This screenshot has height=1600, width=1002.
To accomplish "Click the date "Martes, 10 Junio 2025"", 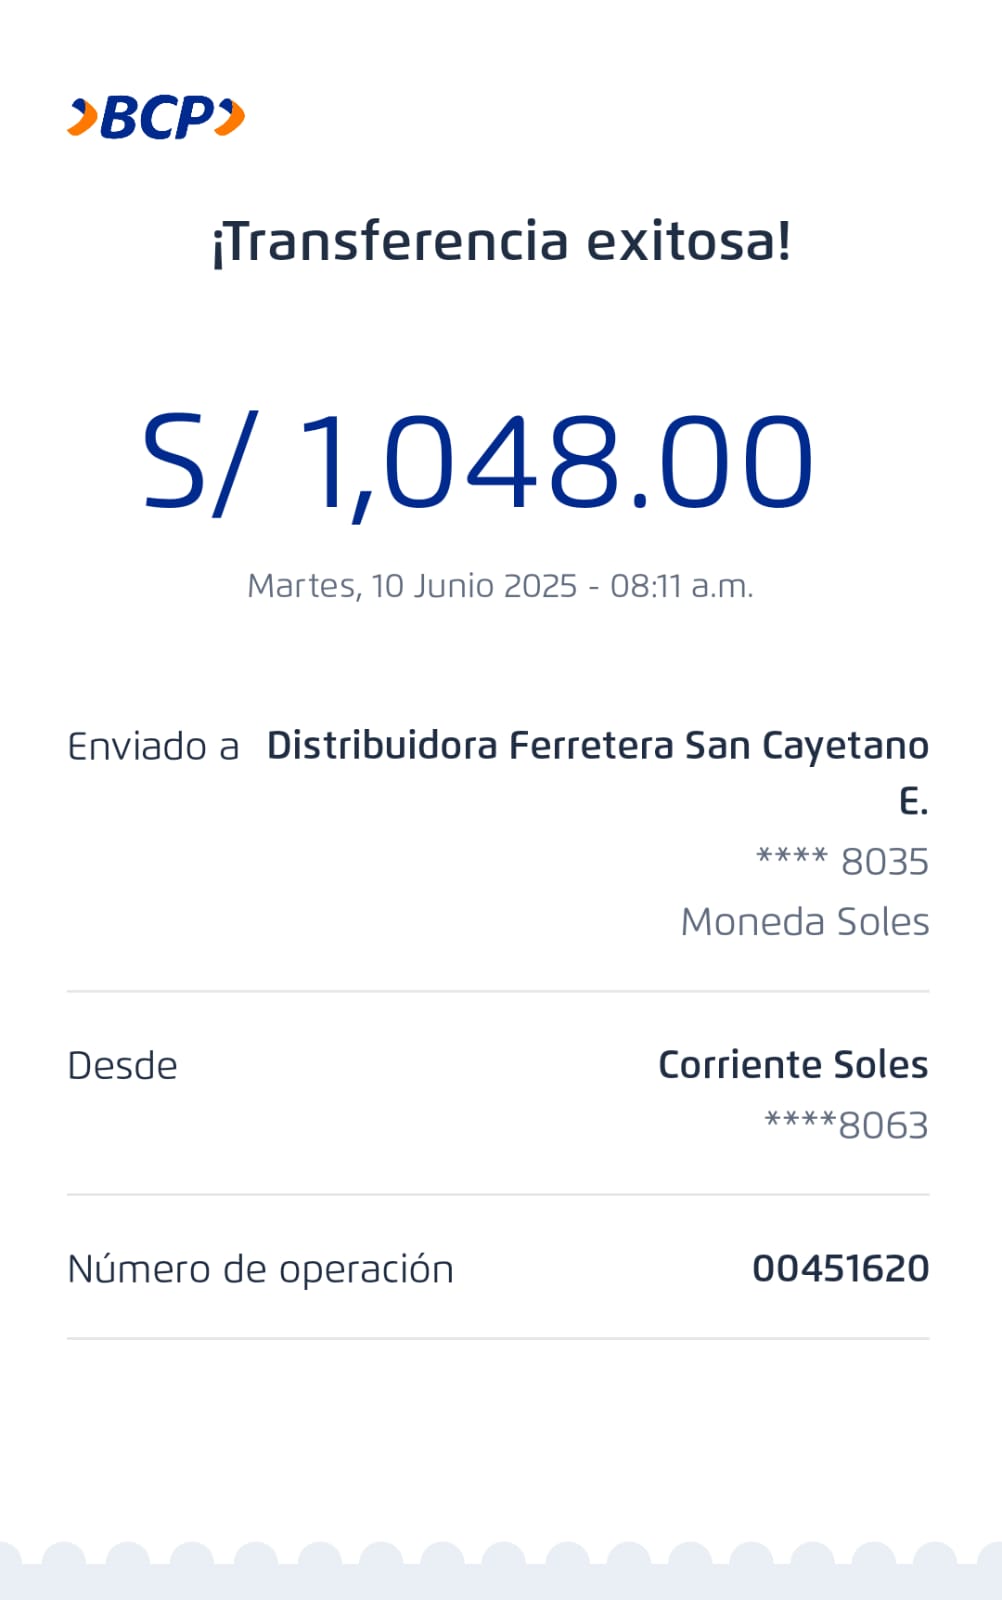I will (x=412, y=586).
